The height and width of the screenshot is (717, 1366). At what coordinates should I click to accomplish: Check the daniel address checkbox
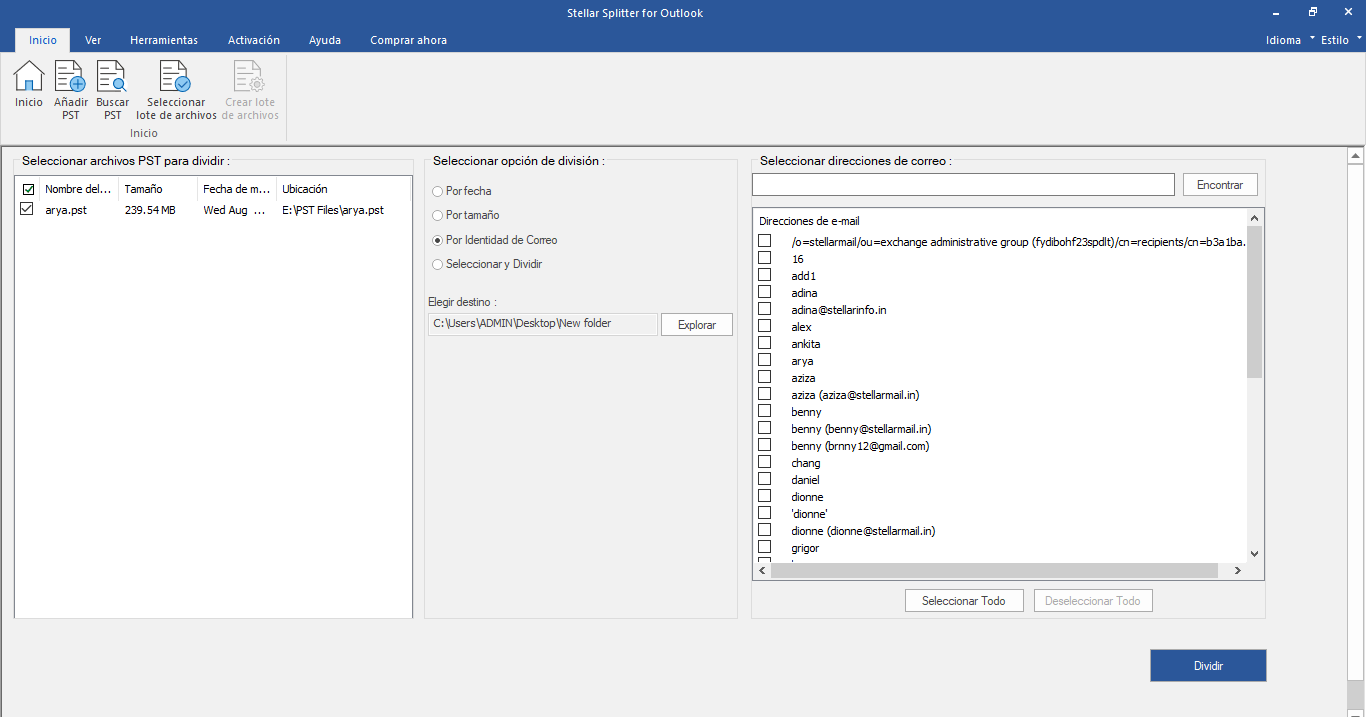[x=765, y=479]
